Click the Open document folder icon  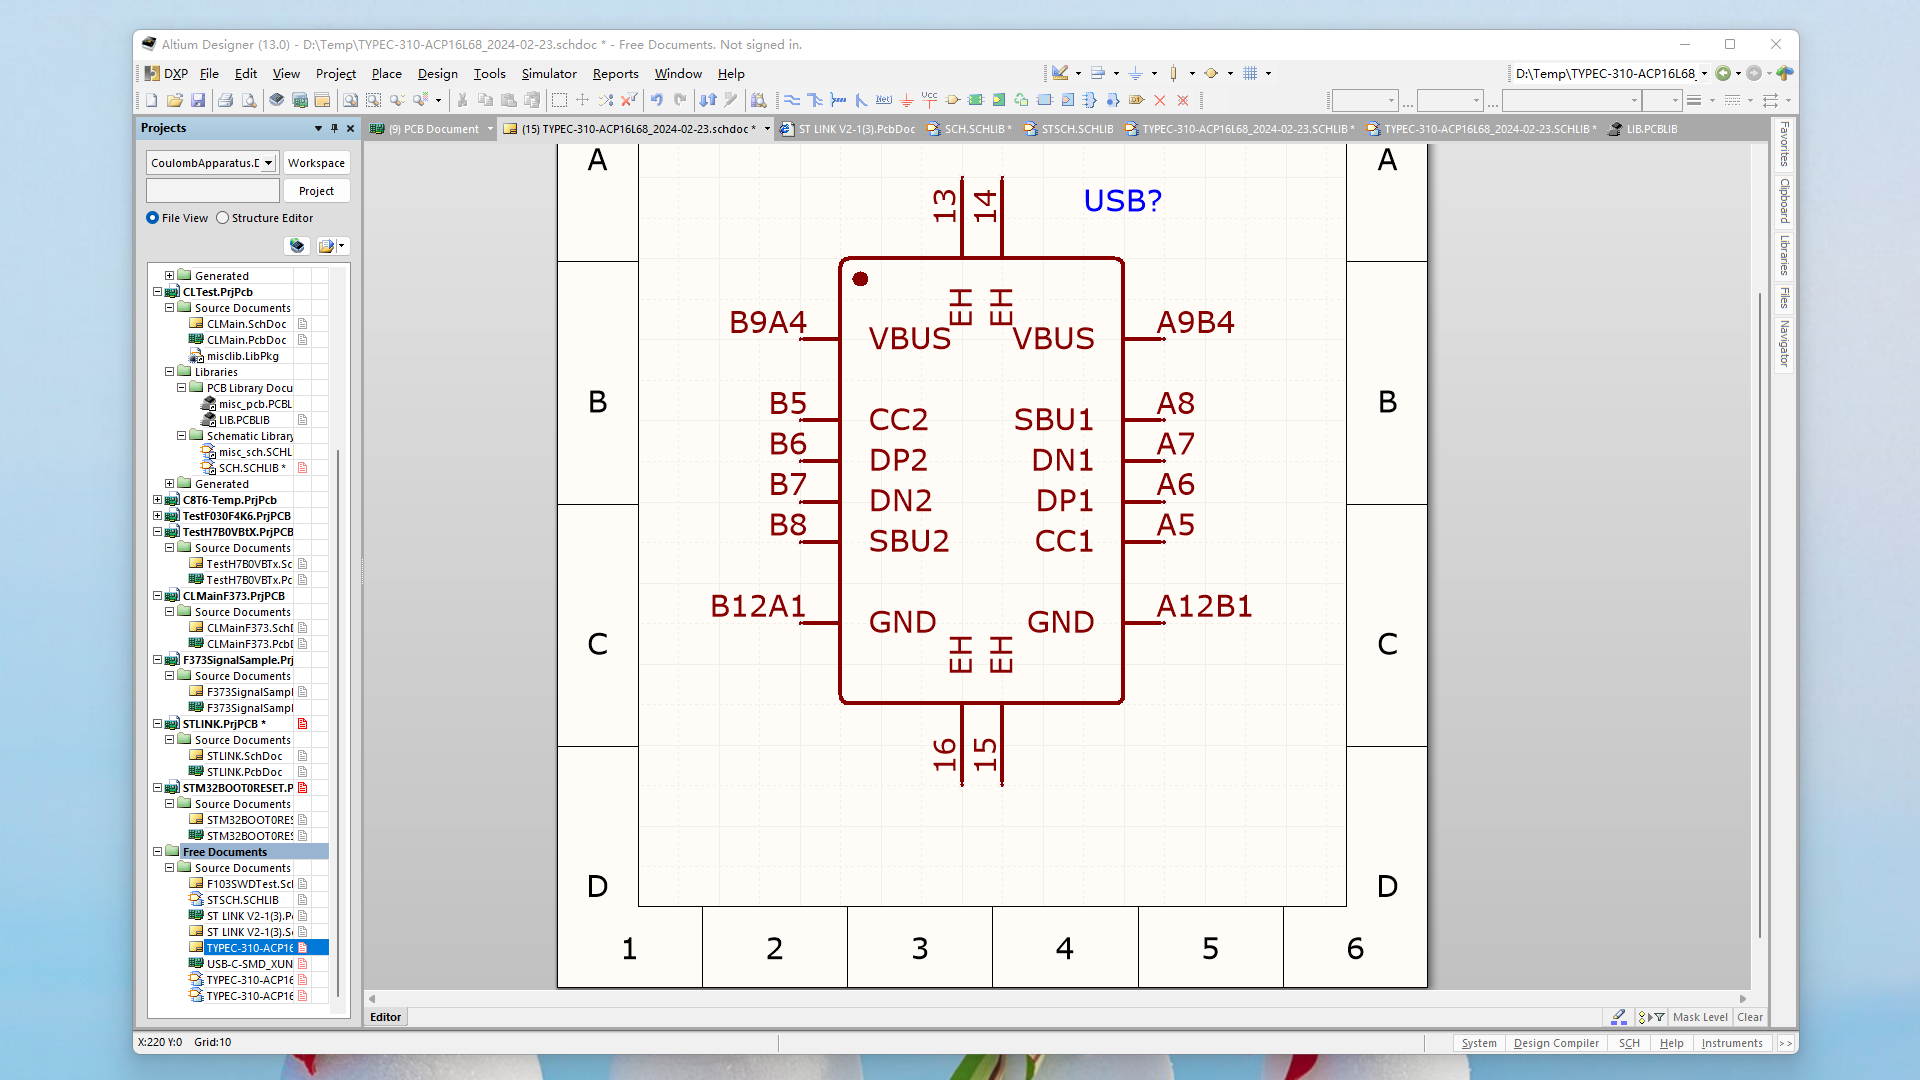pos(175,100)
